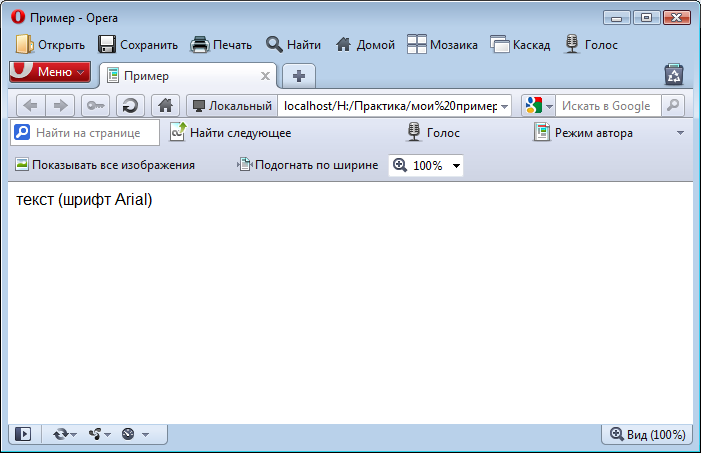Screen dimensions: 701x453
Task: Click the Сохранить floppy disk button
Action: click(x=138, y=45)
